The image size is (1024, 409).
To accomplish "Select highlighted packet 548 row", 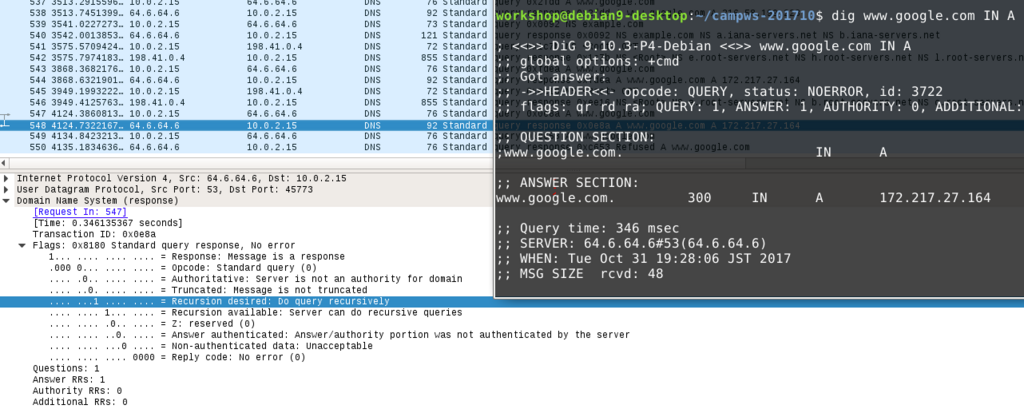I will coord(247,125).
